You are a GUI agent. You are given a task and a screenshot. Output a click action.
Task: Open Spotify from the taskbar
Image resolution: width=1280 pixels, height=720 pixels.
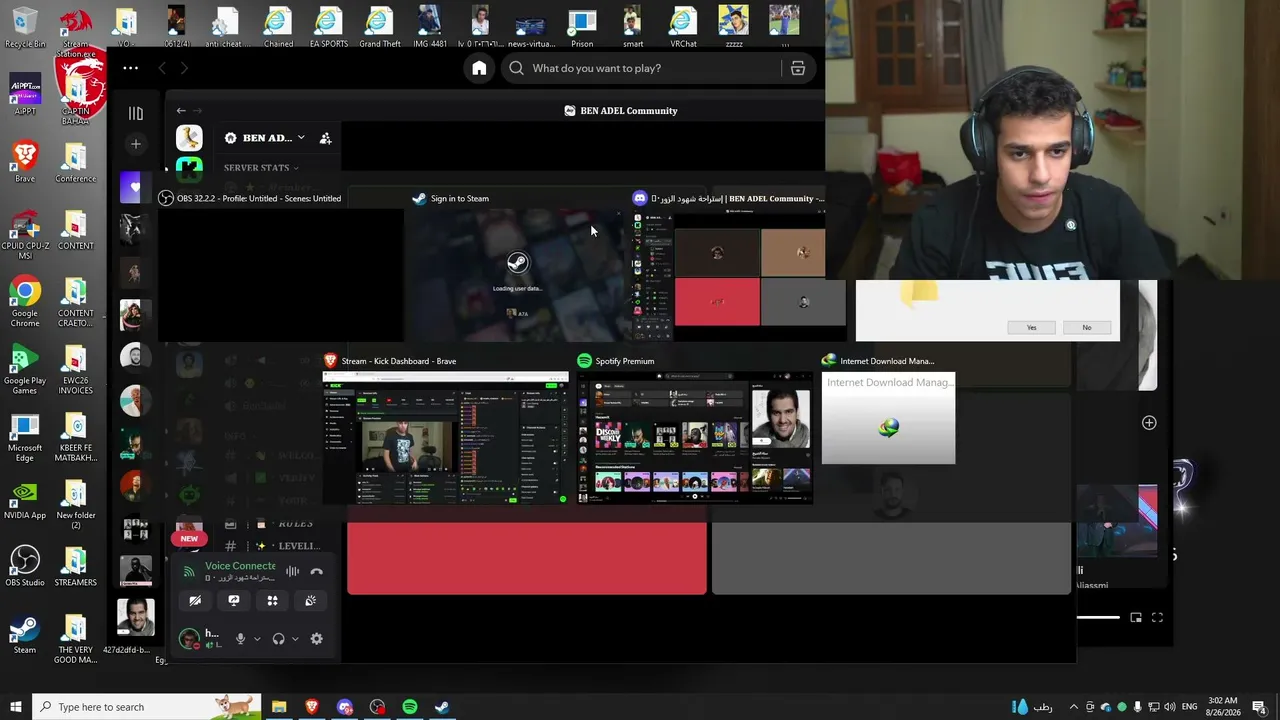coord(410,707)
